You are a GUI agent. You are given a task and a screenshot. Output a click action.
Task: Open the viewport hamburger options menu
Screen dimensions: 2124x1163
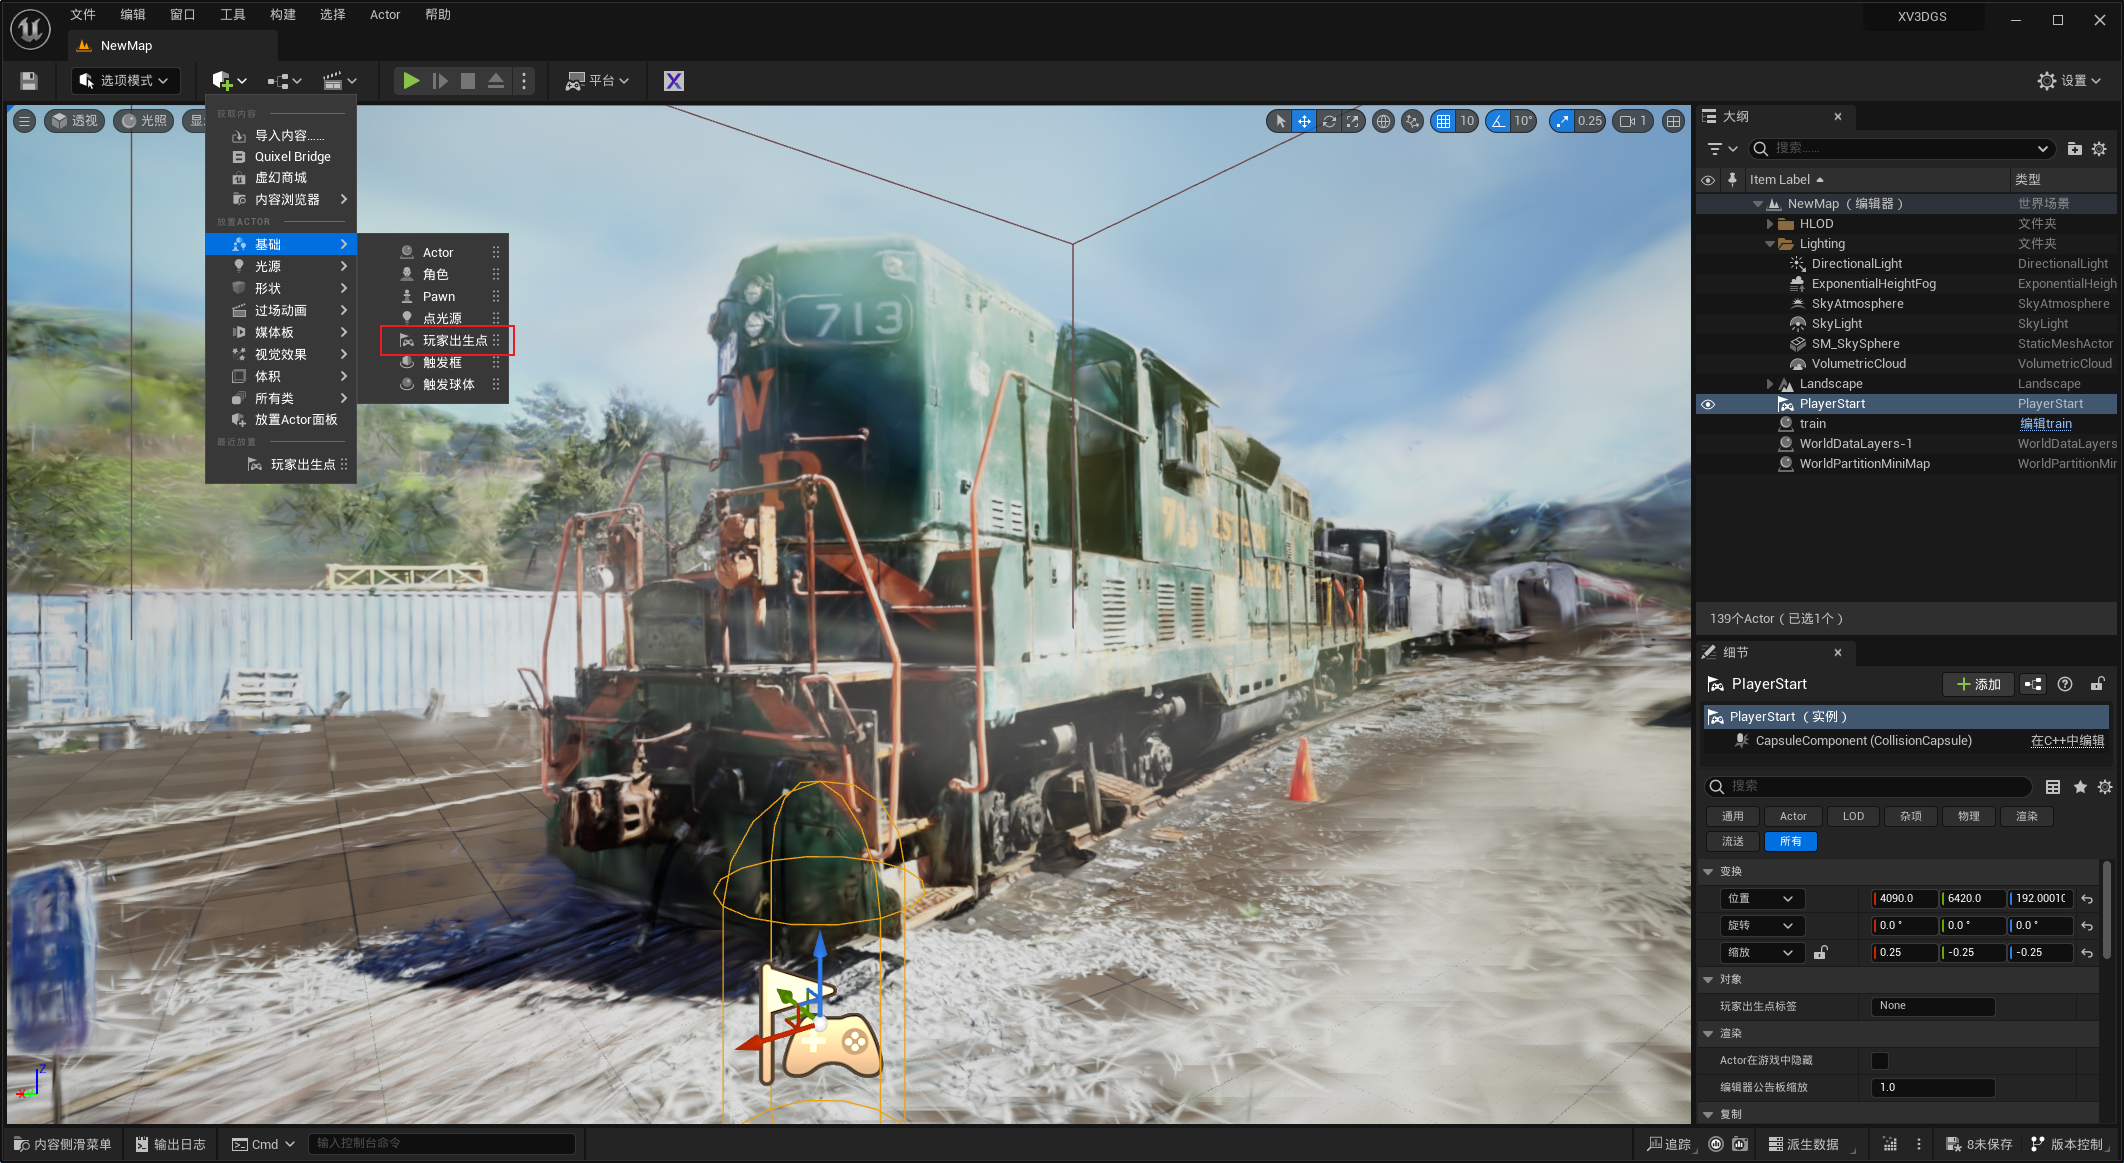point(25,121)
